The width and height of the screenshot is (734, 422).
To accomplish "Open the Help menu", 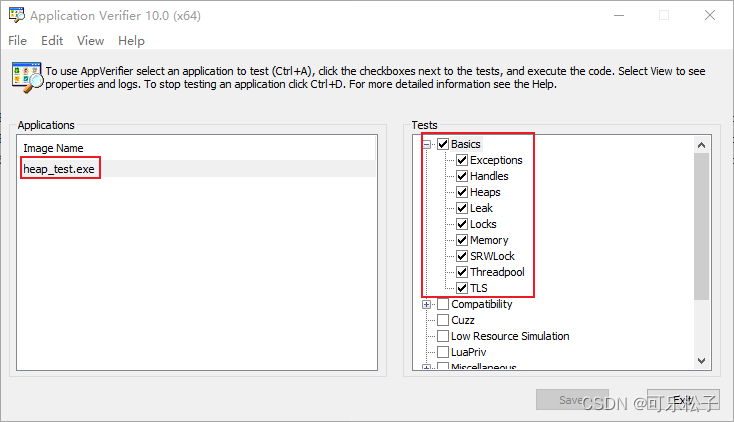I will pos(131,41).
